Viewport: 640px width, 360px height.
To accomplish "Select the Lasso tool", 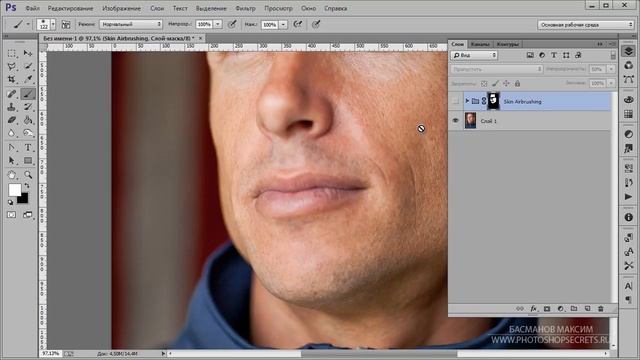I will coord(11,66).
